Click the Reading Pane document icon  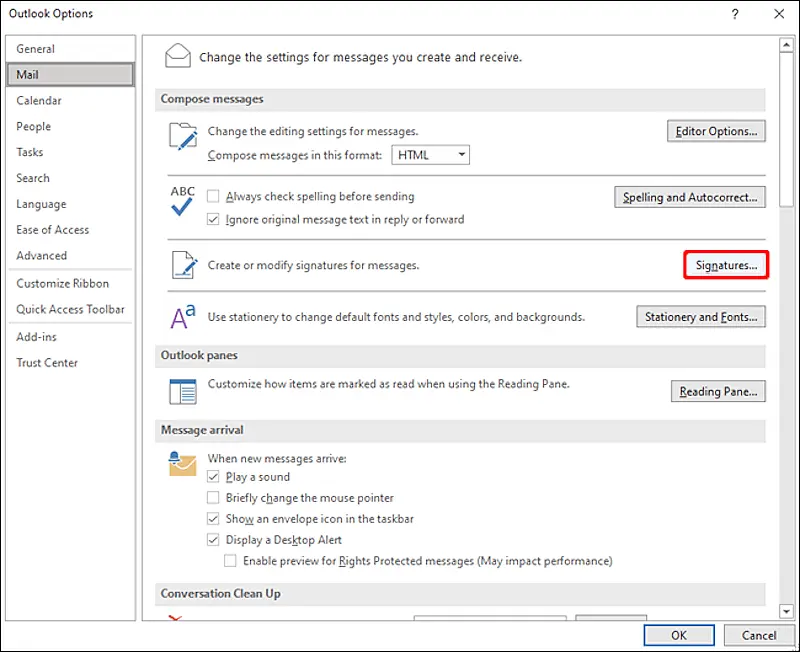[183, 390]
